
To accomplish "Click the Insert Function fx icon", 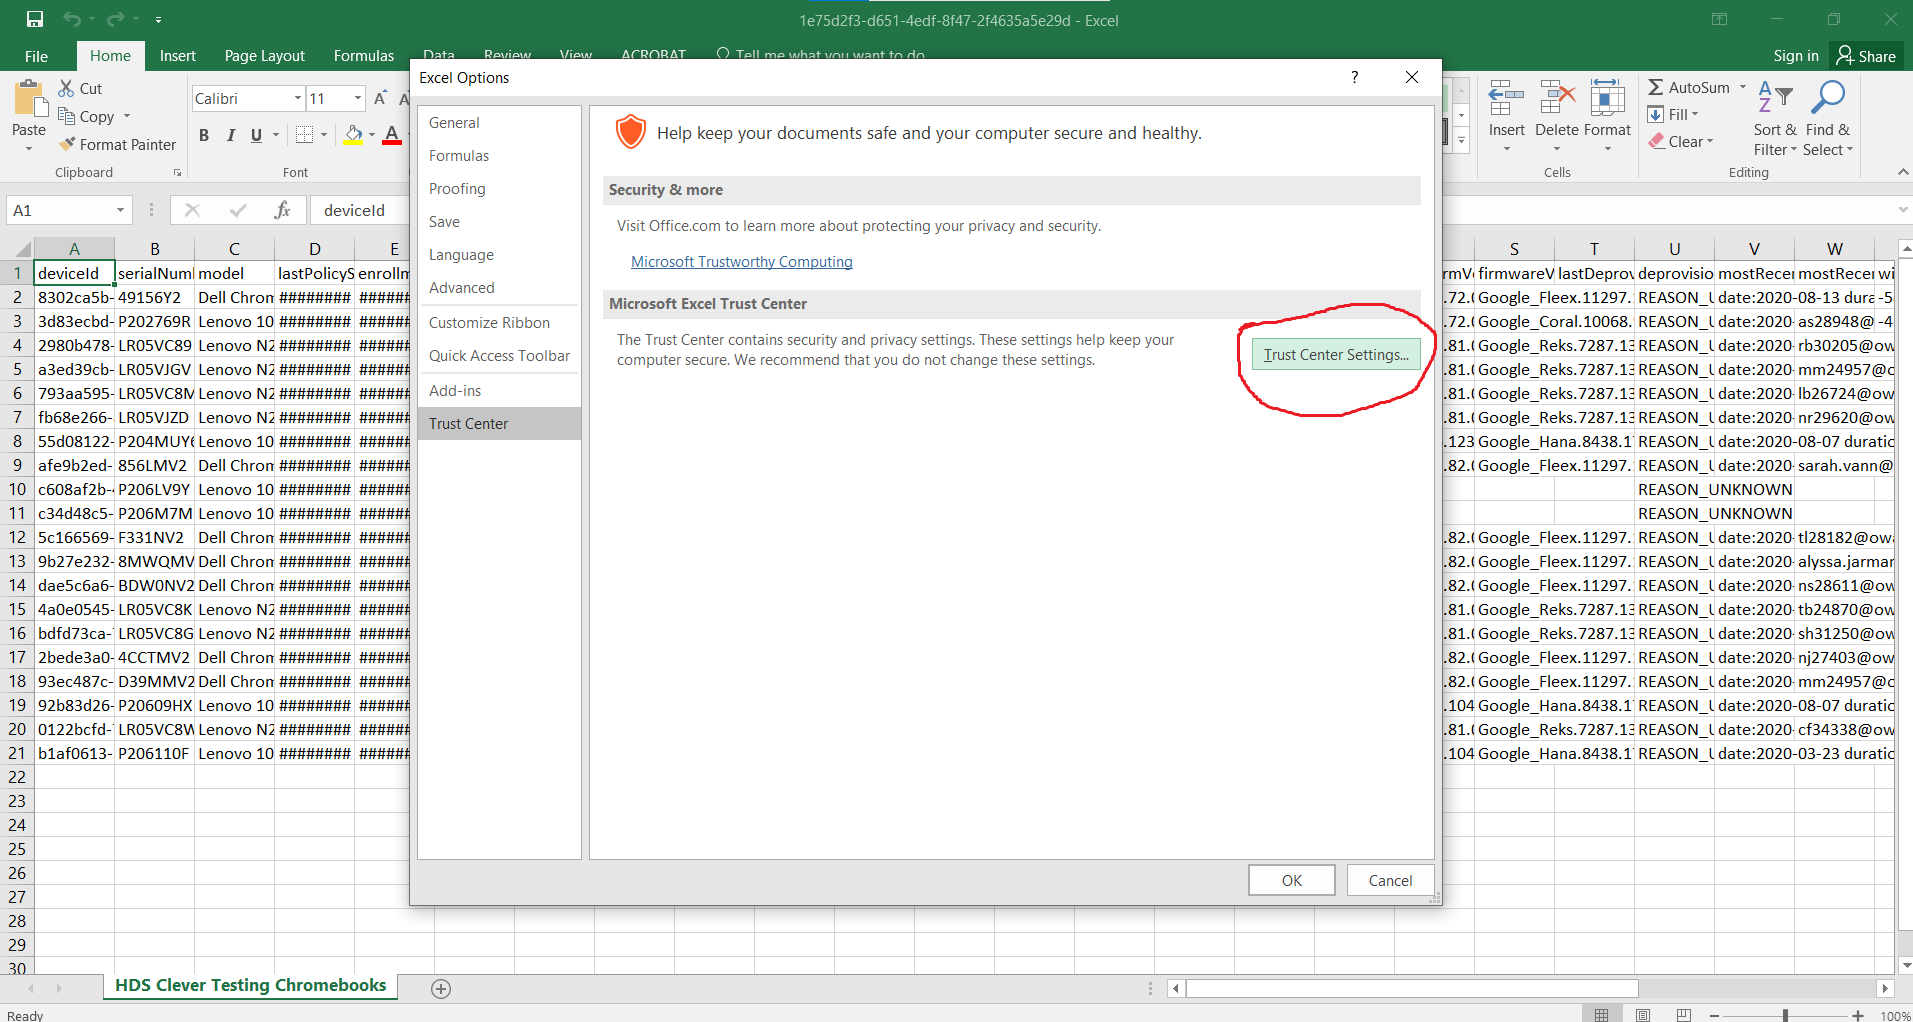I will click(283, 210).
